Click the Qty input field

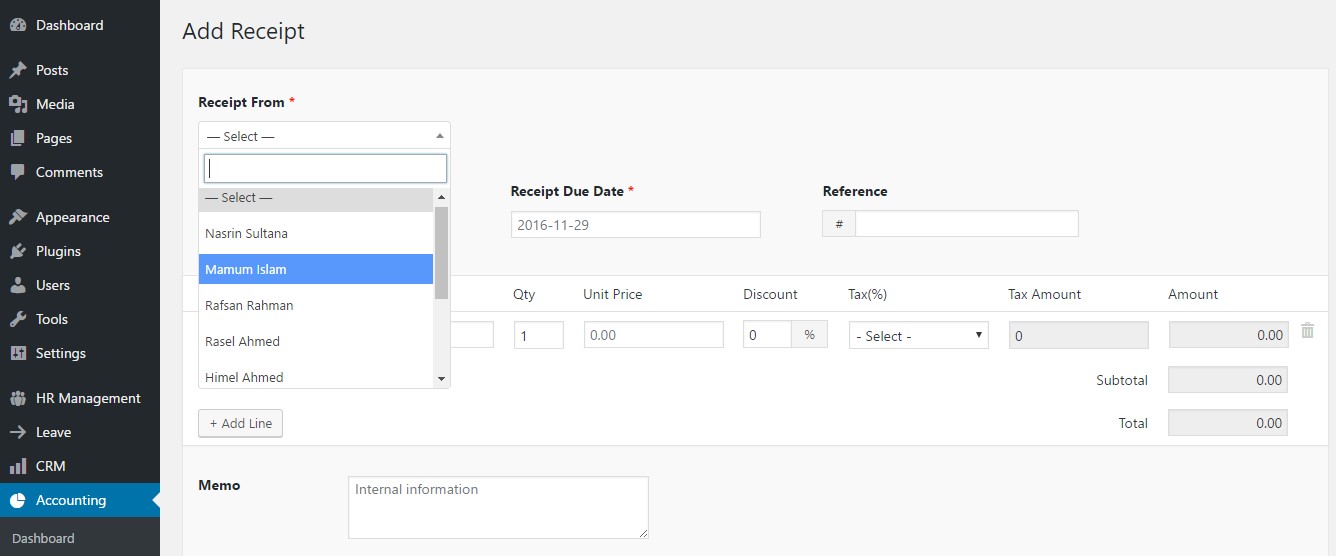538,335
